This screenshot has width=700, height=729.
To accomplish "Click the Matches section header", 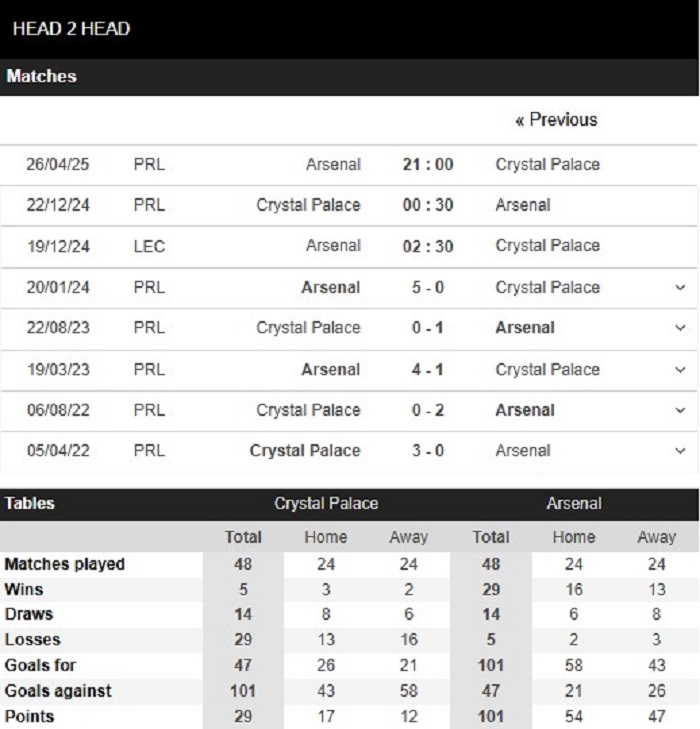I will pyautogui.click(x=42, y=76).
